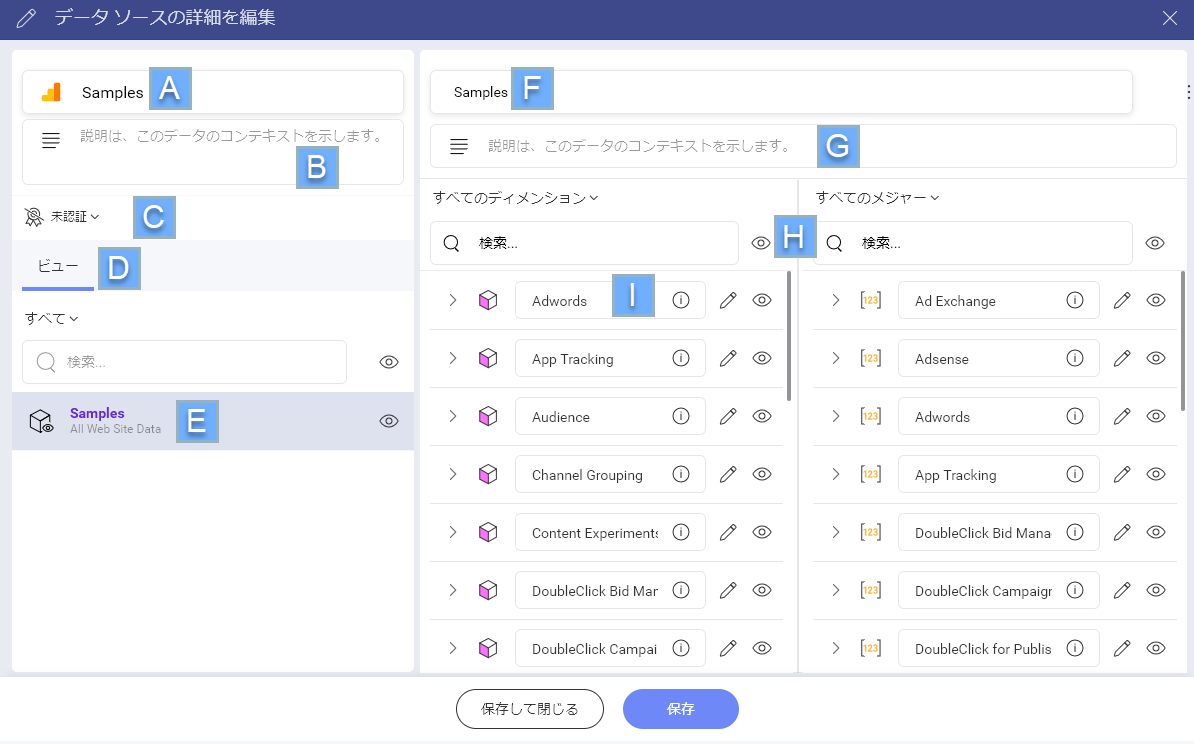
Task: Expand the Ad Exchange measure row
Action: 835,300
